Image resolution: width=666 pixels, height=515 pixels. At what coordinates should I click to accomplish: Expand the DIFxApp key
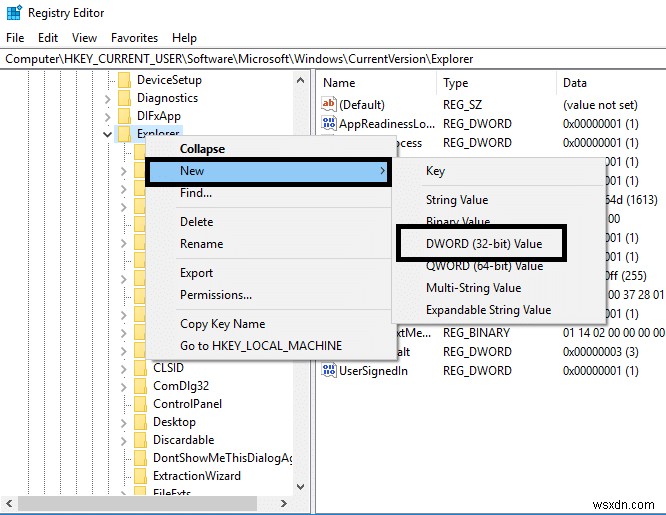107,117
